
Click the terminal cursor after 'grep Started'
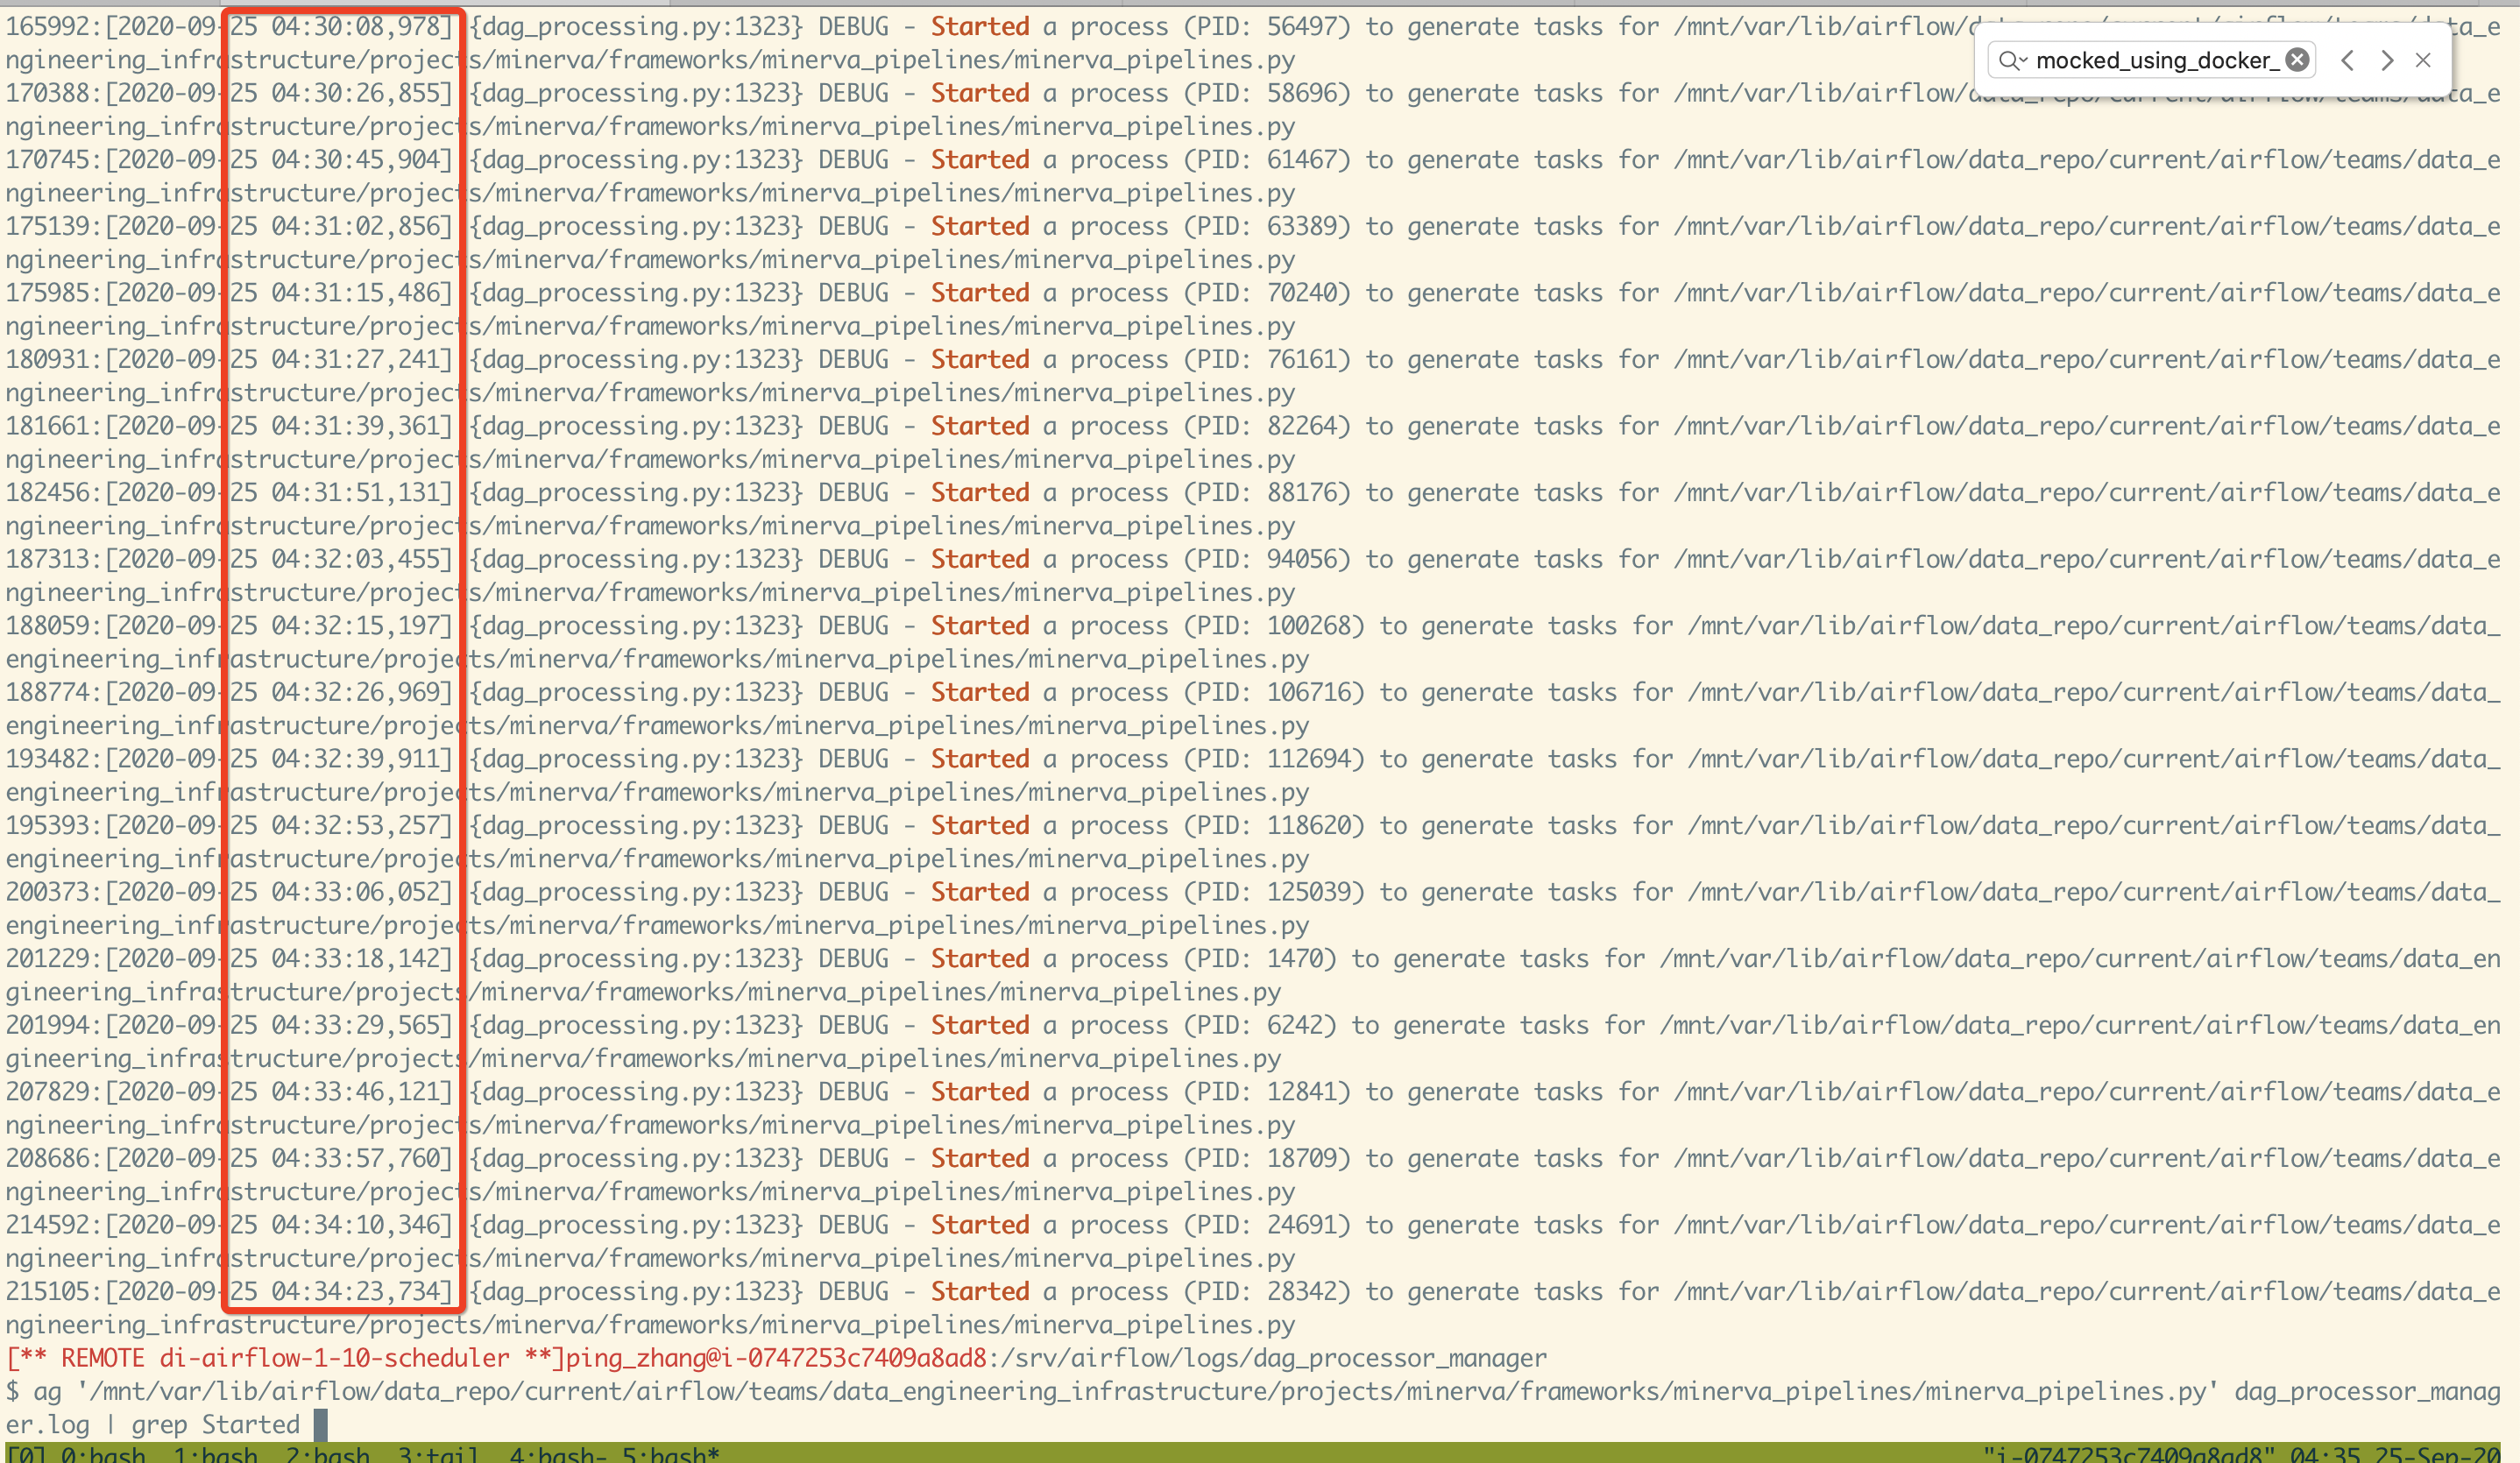tap(320, 1424)
